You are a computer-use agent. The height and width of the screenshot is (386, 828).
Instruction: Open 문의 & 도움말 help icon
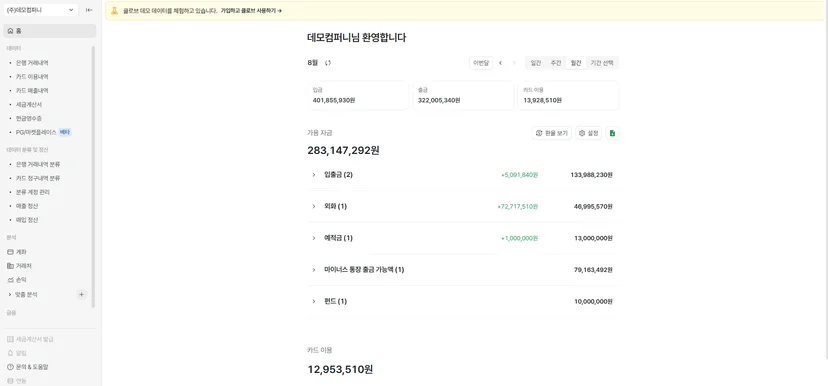[10, 366]
